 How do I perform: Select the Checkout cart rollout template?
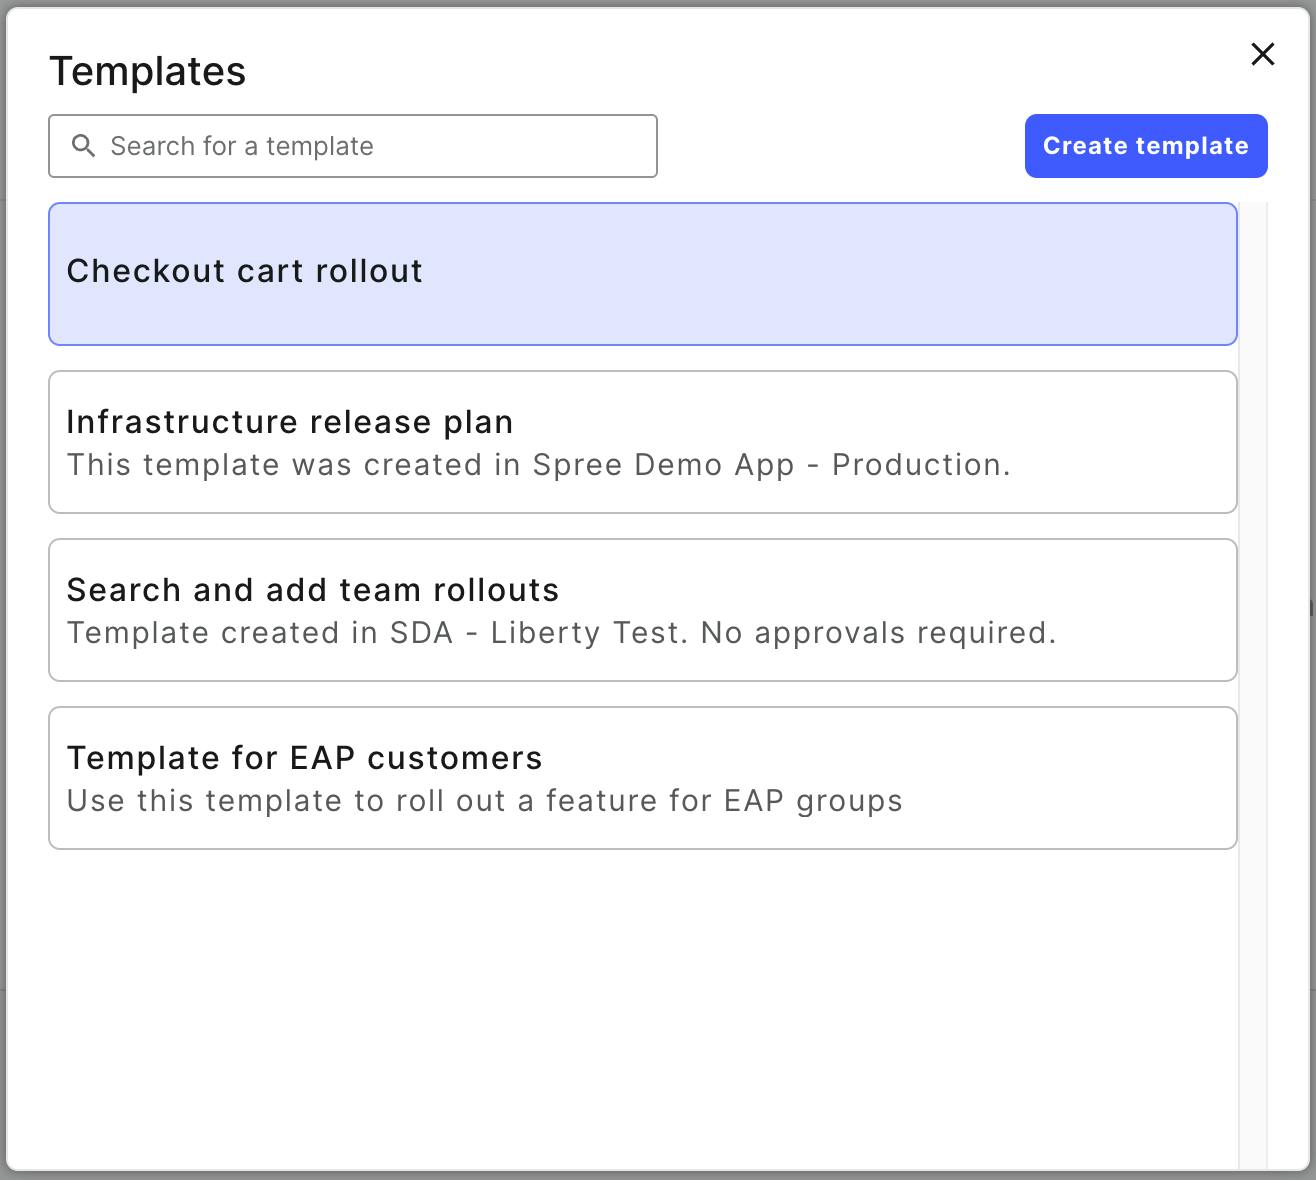point(642,274)
